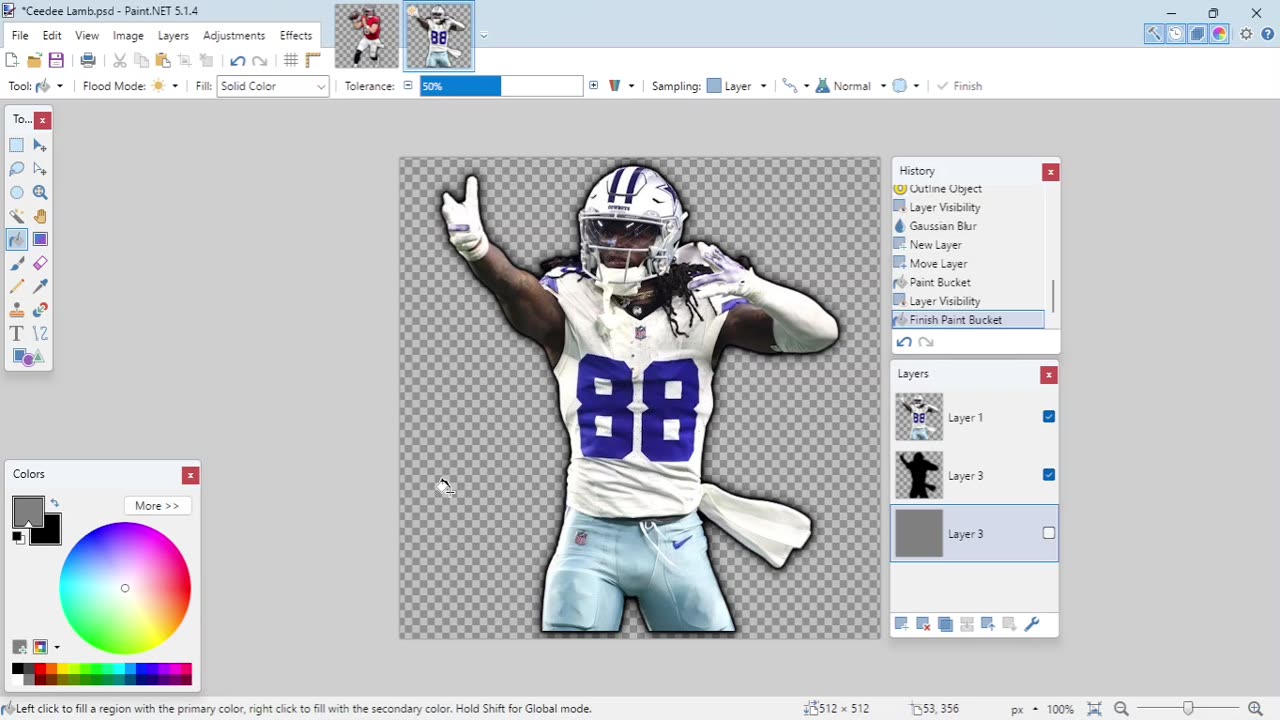The image size is (1280, 720).
Task: Uncheck visibility of the black silhouette Layer 3
Action: tap(1049, 475)
